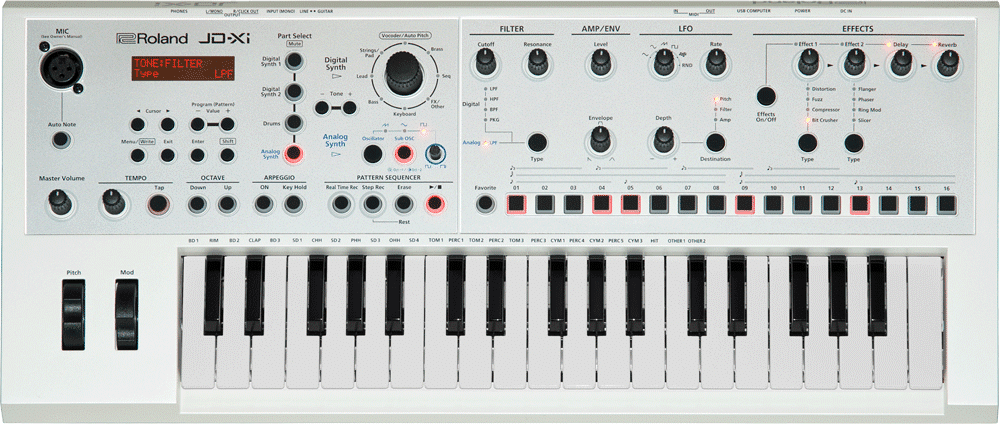Toggle step pad 13
The image size is (1000, 424).
pyautogui.click(x=860, y=204)
